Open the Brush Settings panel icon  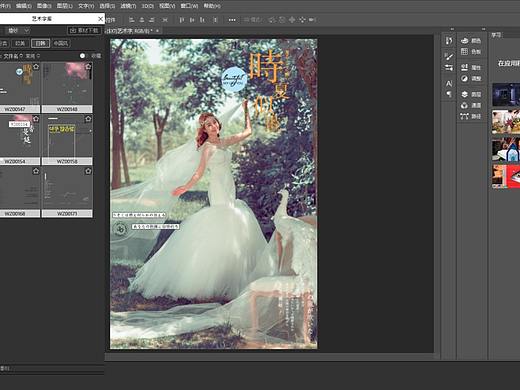(449, 68)
